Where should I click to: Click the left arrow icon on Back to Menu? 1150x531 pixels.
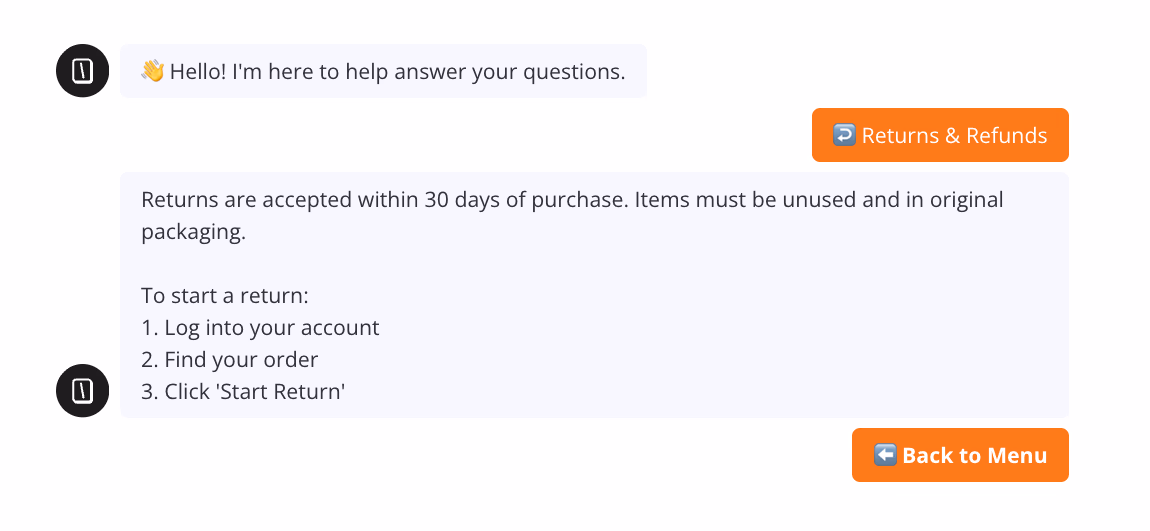(884, 456)
